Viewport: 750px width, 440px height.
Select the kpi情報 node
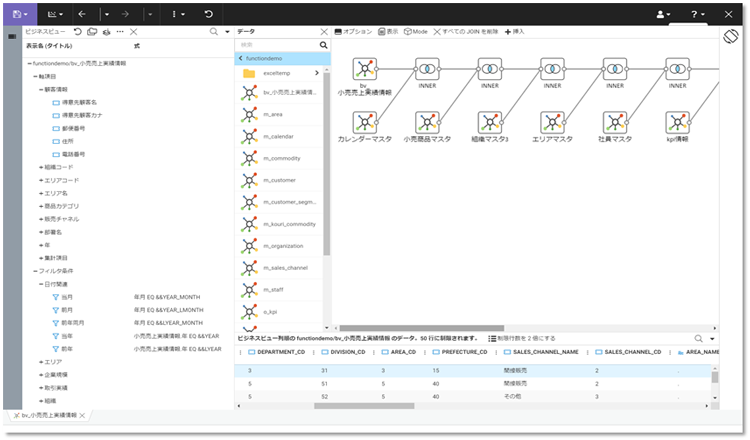[x=677, y=122]
